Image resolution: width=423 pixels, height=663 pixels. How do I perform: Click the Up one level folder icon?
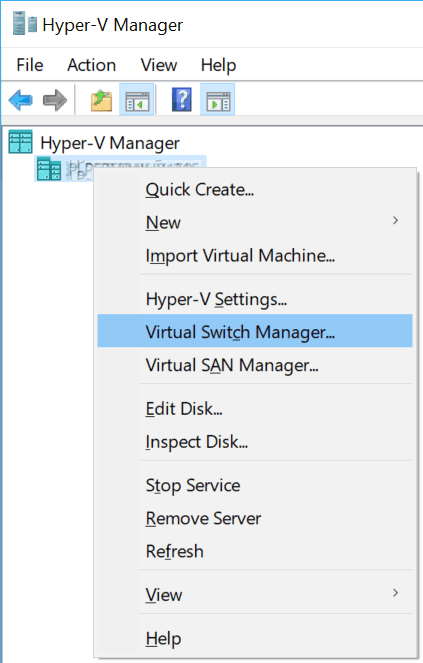coord(102,100)
